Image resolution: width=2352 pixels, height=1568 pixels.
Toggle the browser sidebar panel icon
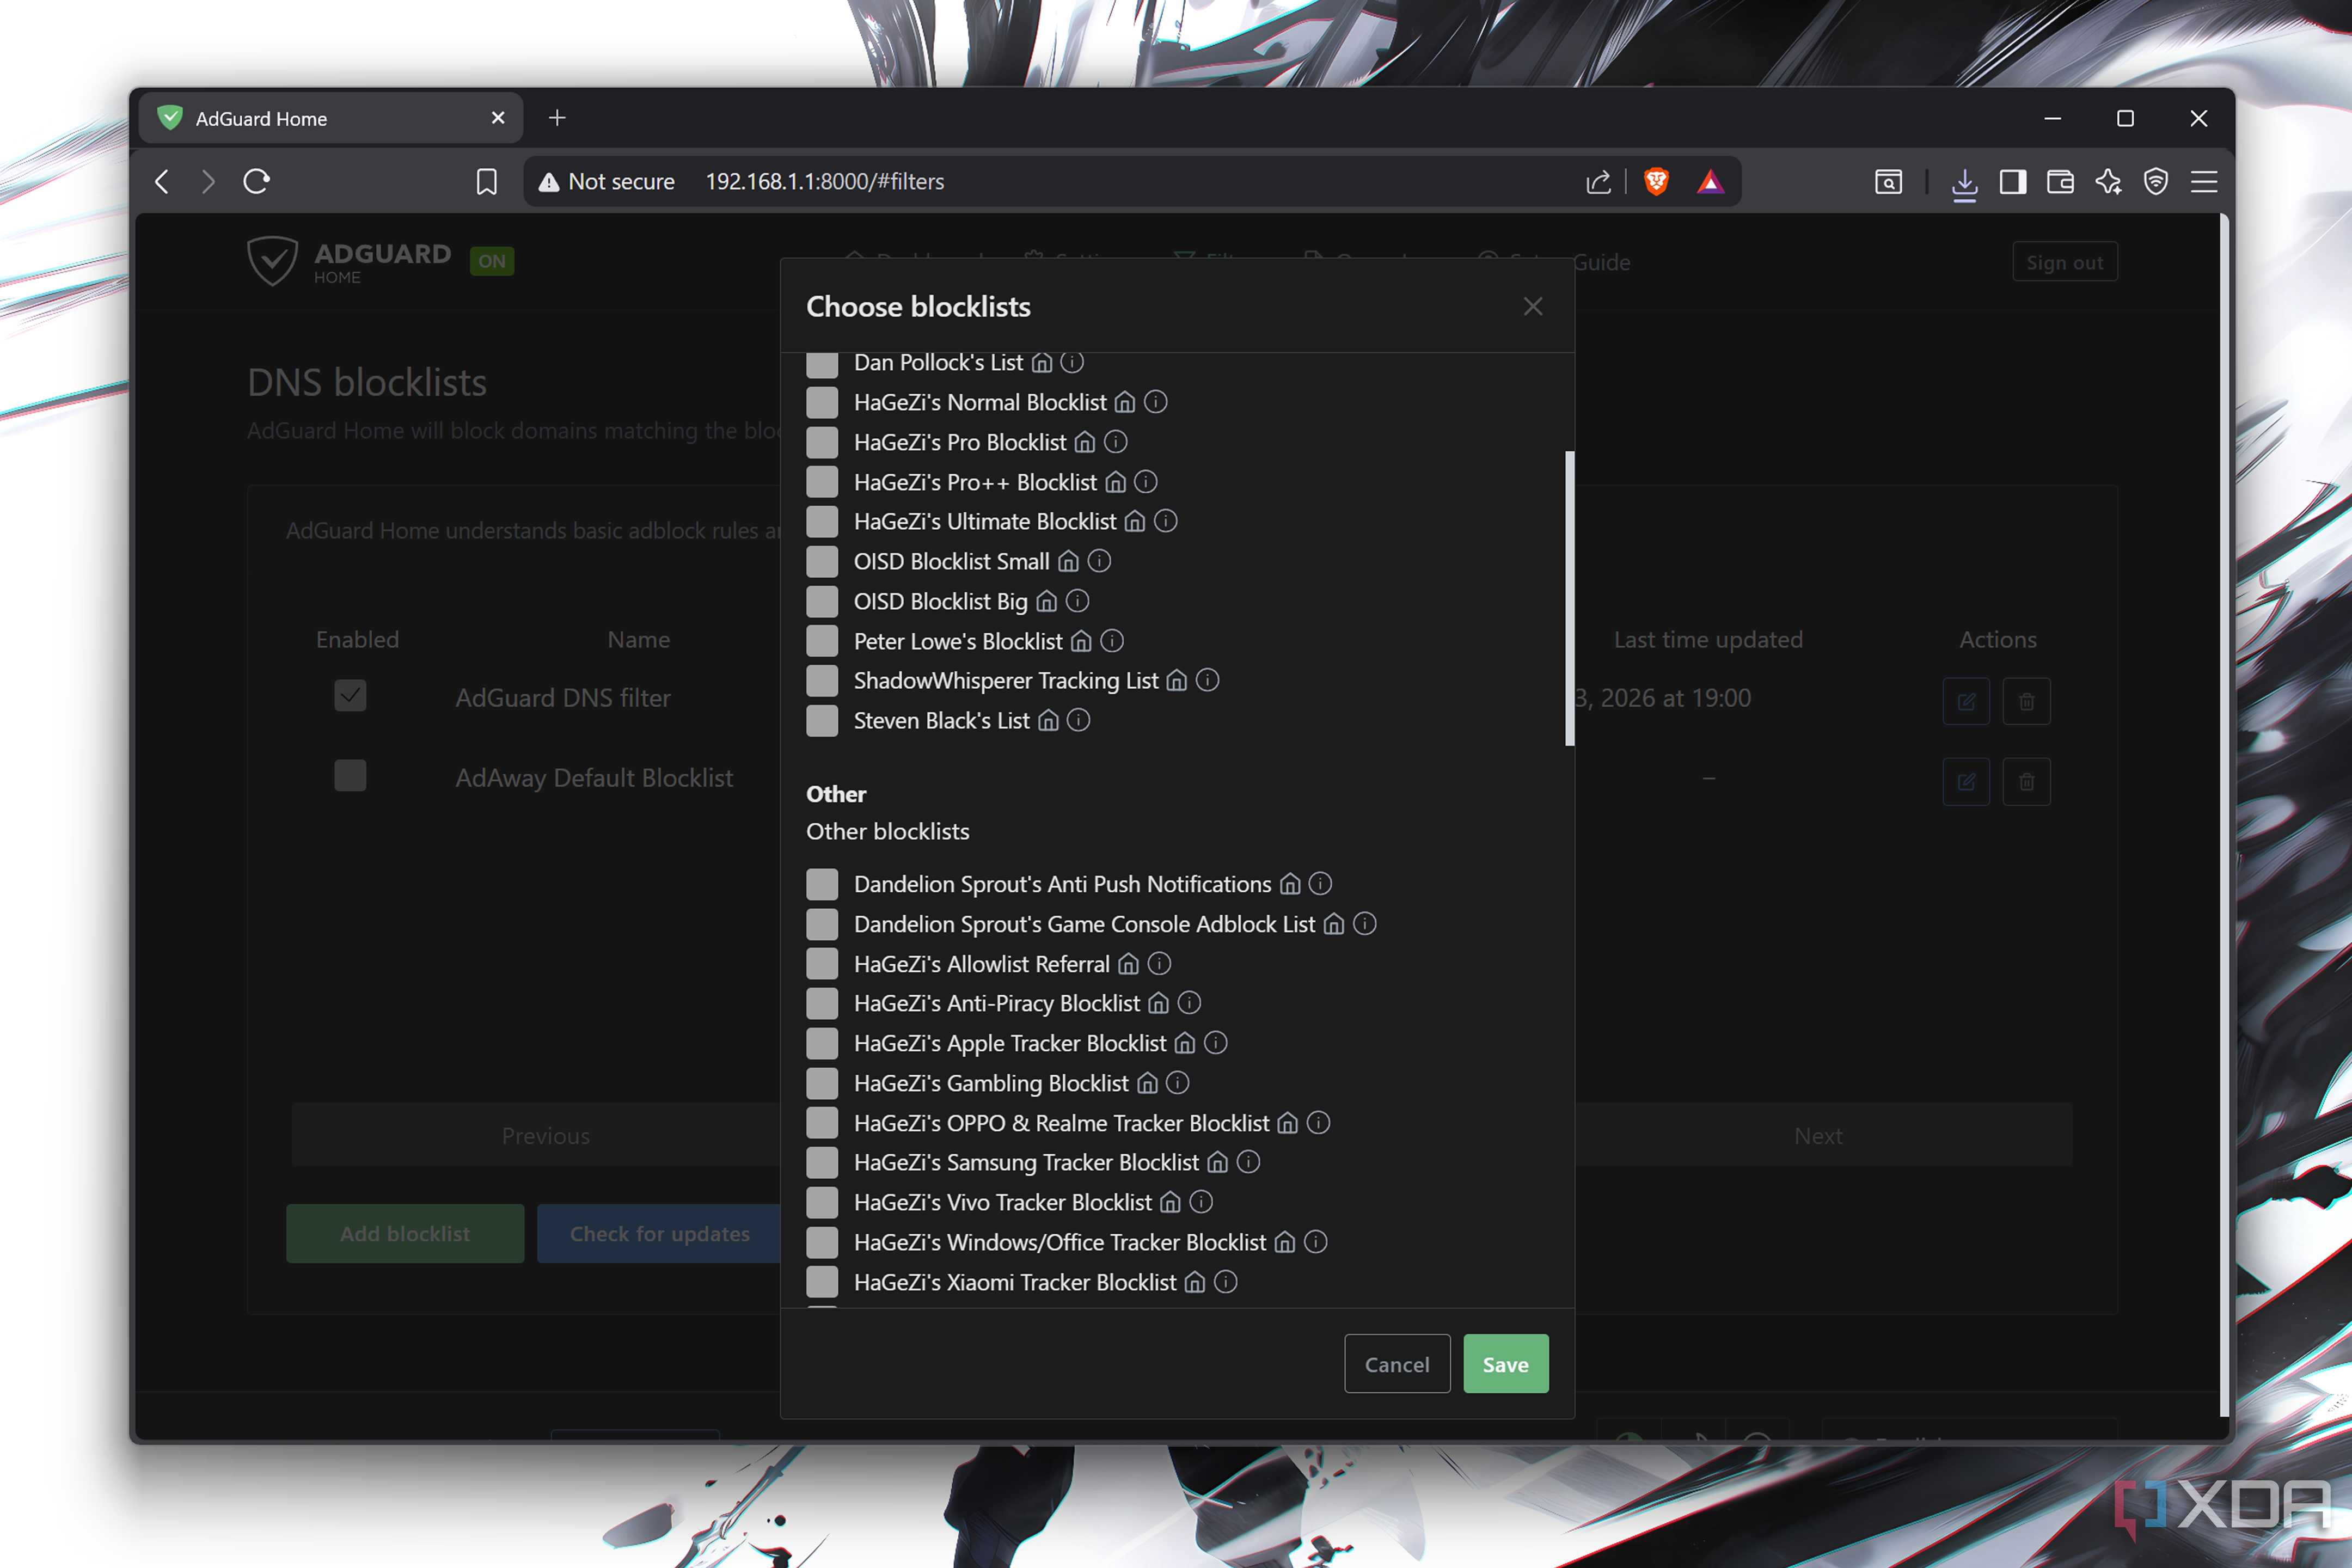tap(2012, 181)
